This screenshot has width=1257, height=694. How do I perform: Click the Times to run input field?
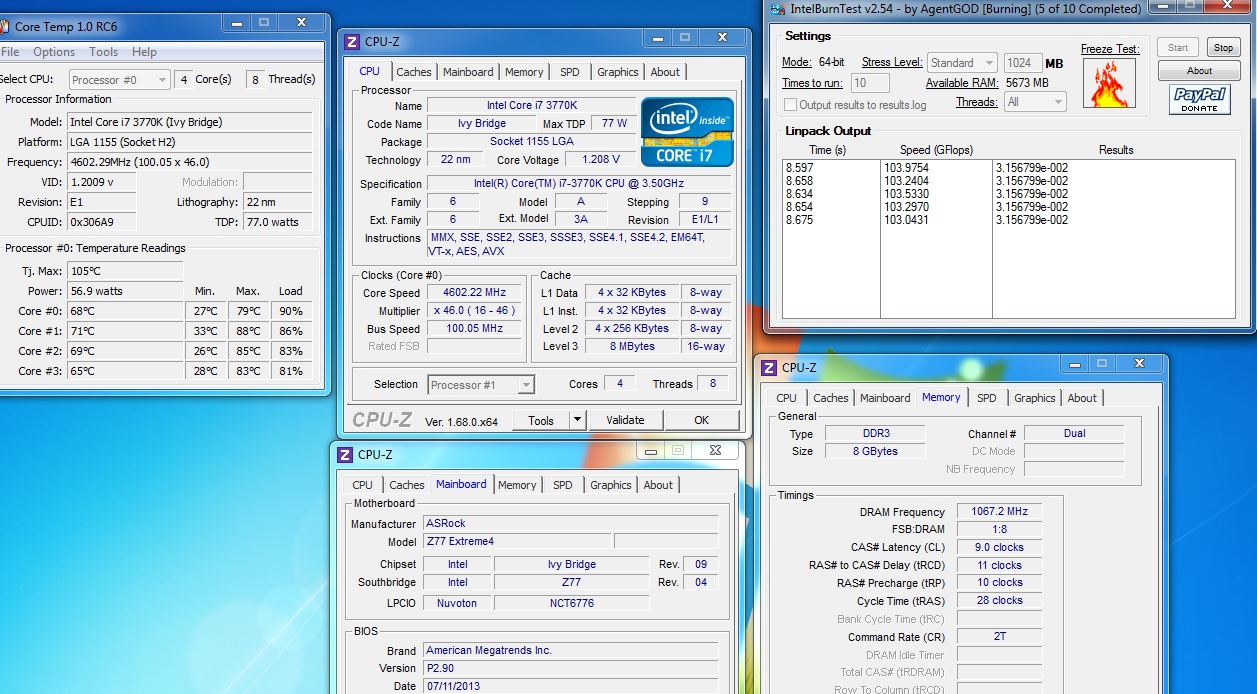871,83
